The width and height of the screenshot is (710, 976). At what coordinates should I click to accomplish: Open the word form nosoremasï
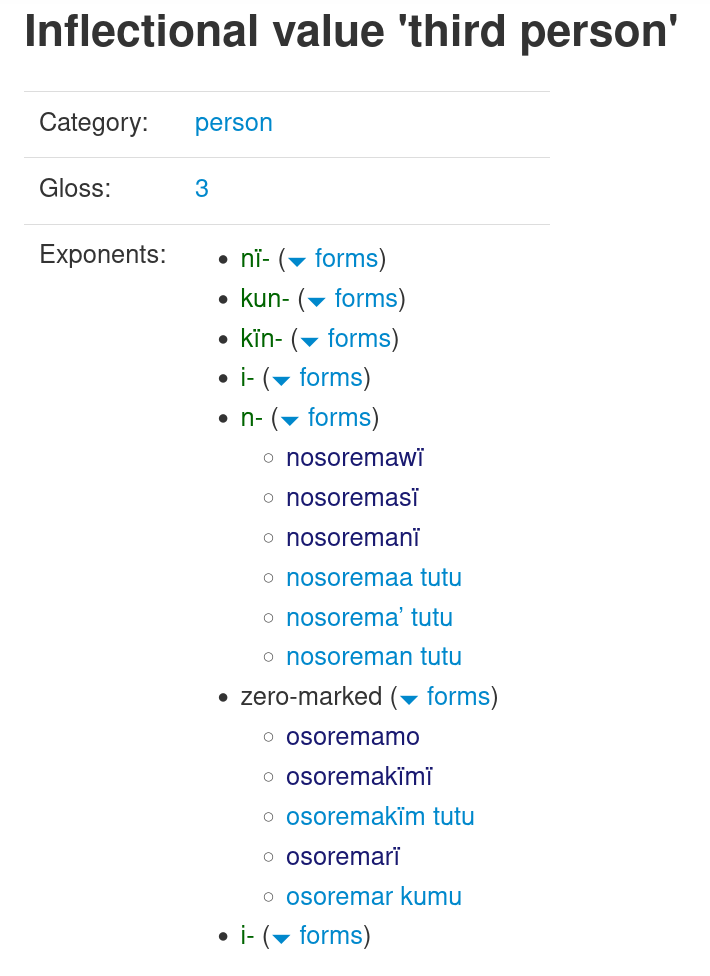point(352,498)
